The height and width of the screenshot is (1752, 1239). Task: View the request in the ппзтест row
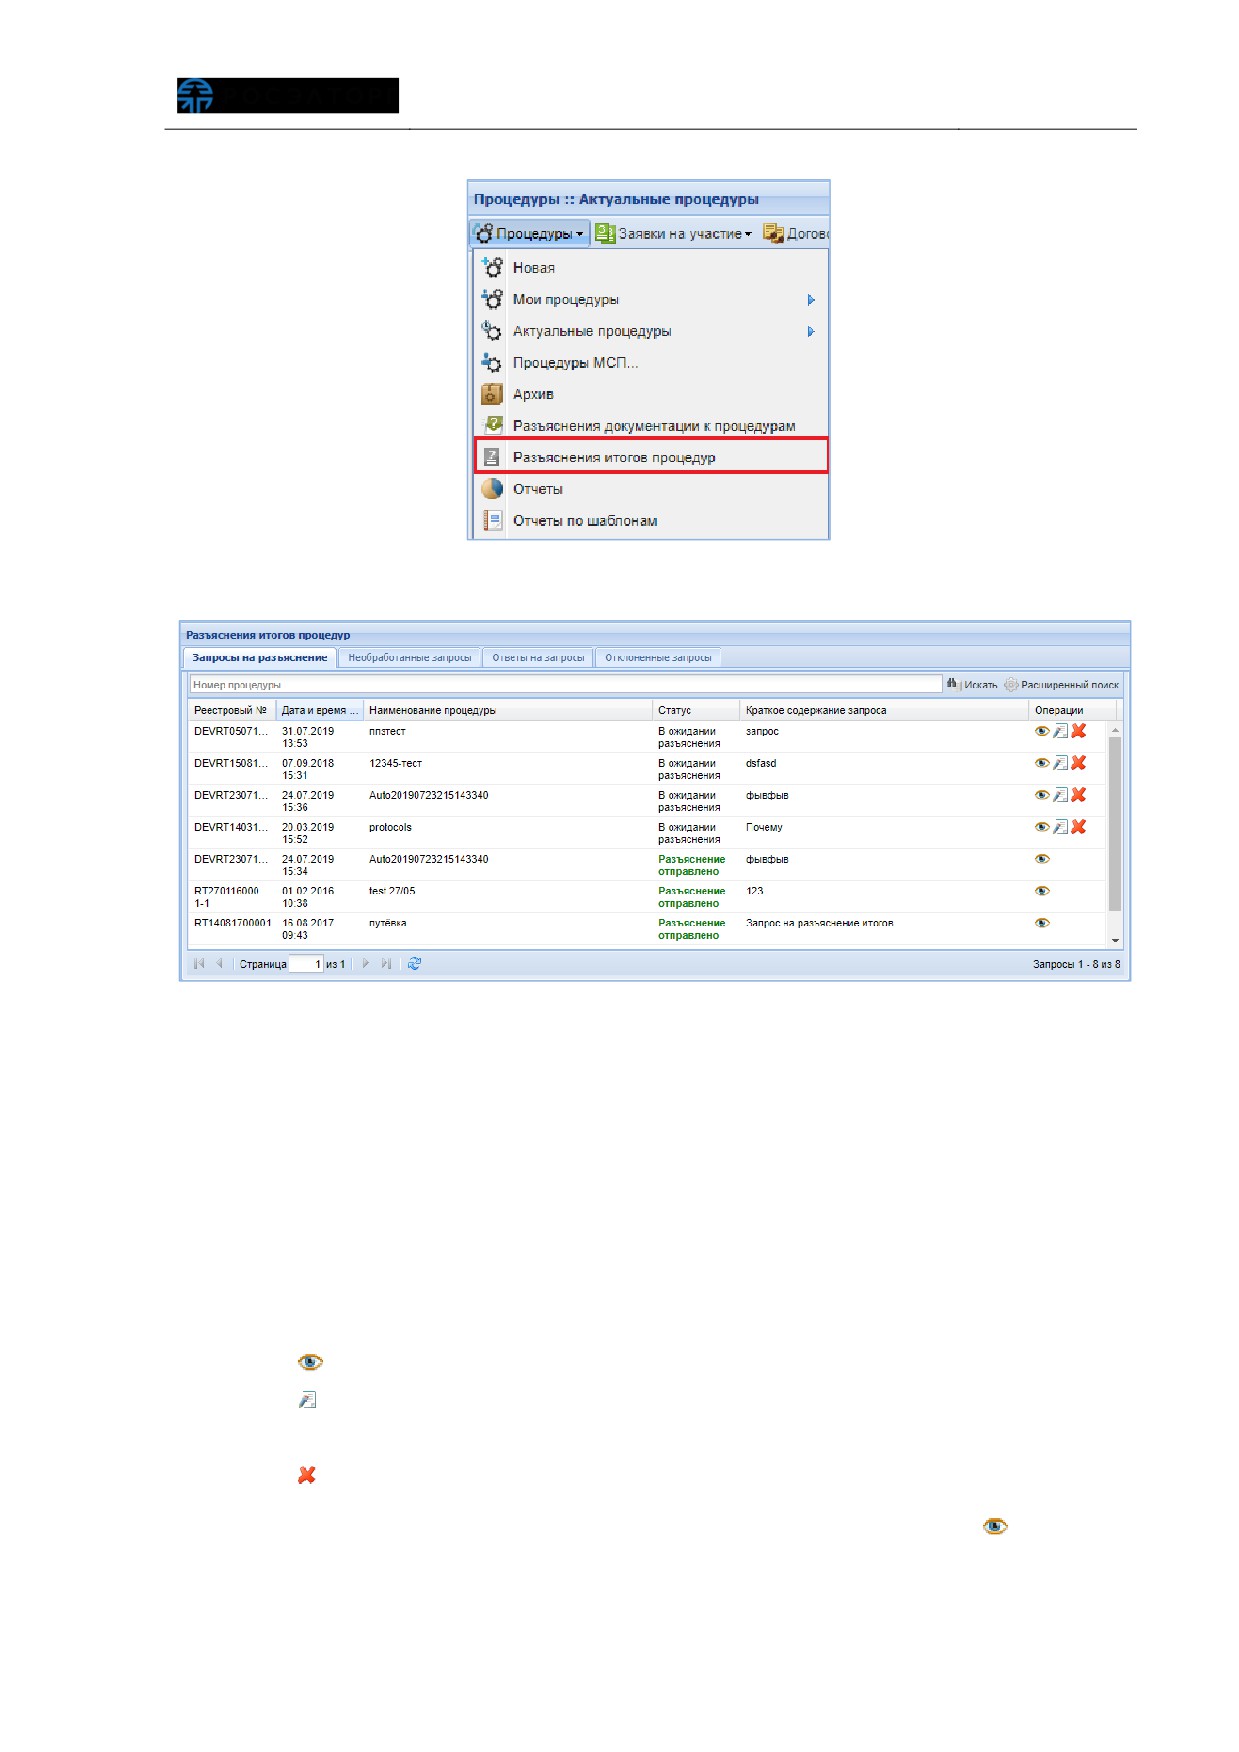(x=1042, y=731)
